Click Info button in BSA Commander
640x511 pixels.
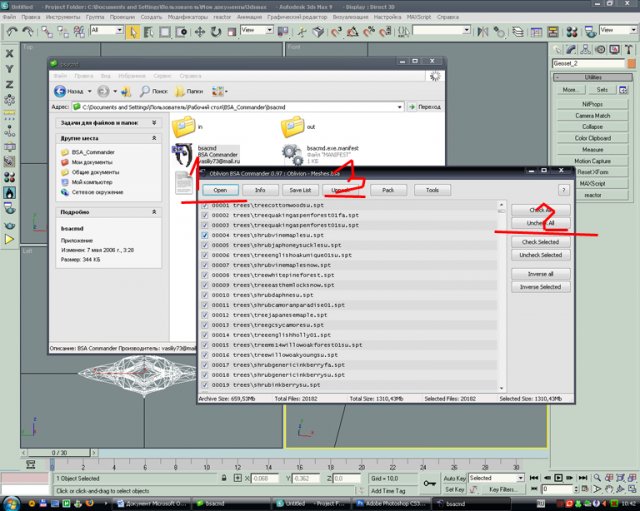pos(260,190)
